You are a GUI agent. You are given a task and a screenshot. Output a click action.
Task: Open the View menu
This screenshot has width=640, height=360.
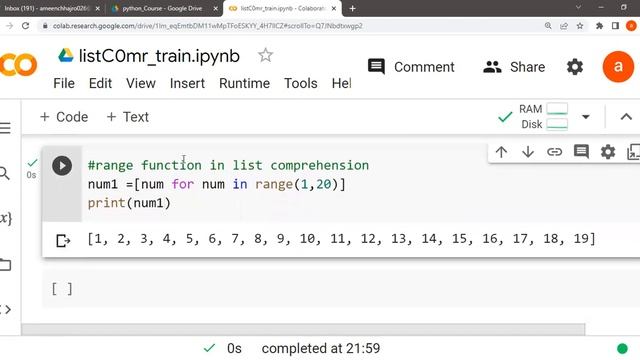click(x=141, y=83)
